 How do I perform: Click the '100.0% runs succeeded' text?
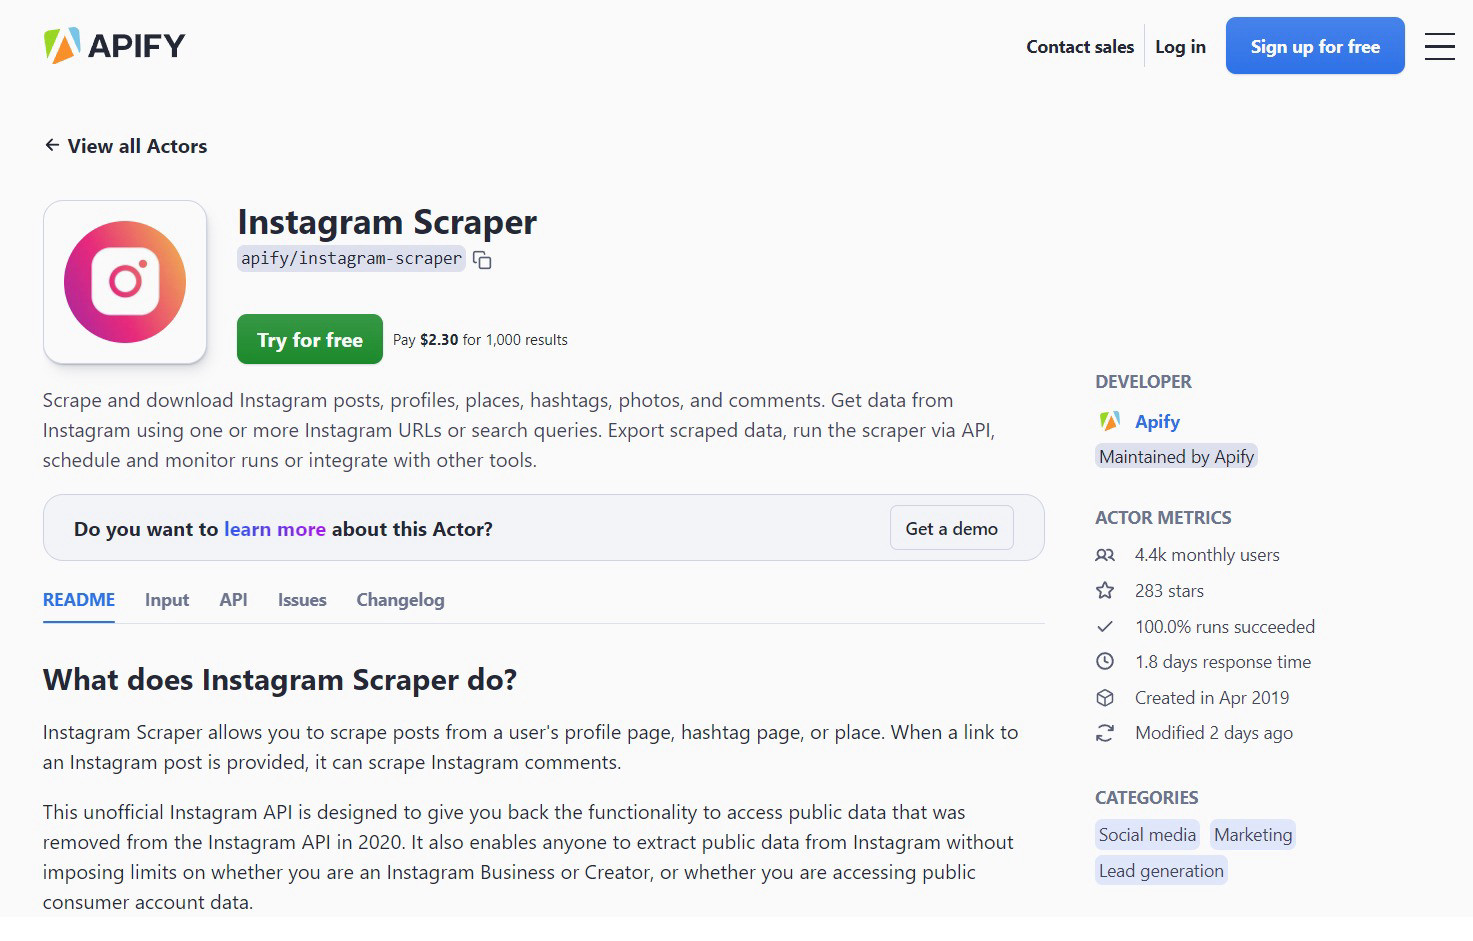(x=1225, y=627)
